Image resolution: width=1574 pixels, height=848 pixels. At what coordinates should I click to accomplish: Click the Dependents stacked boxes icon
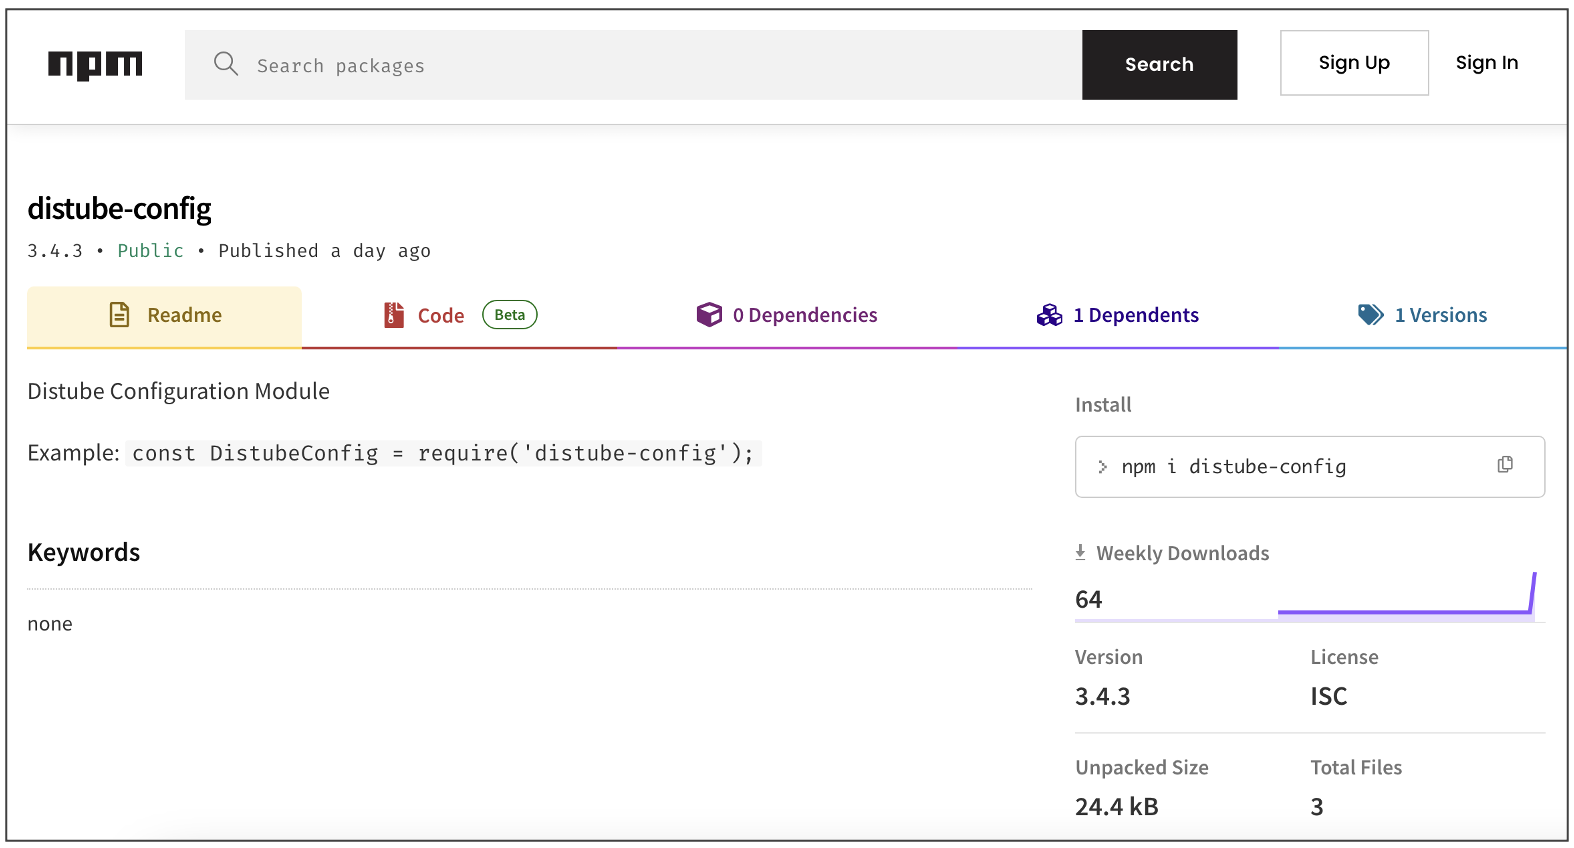pyautogui.click(x=1049, y=315)
